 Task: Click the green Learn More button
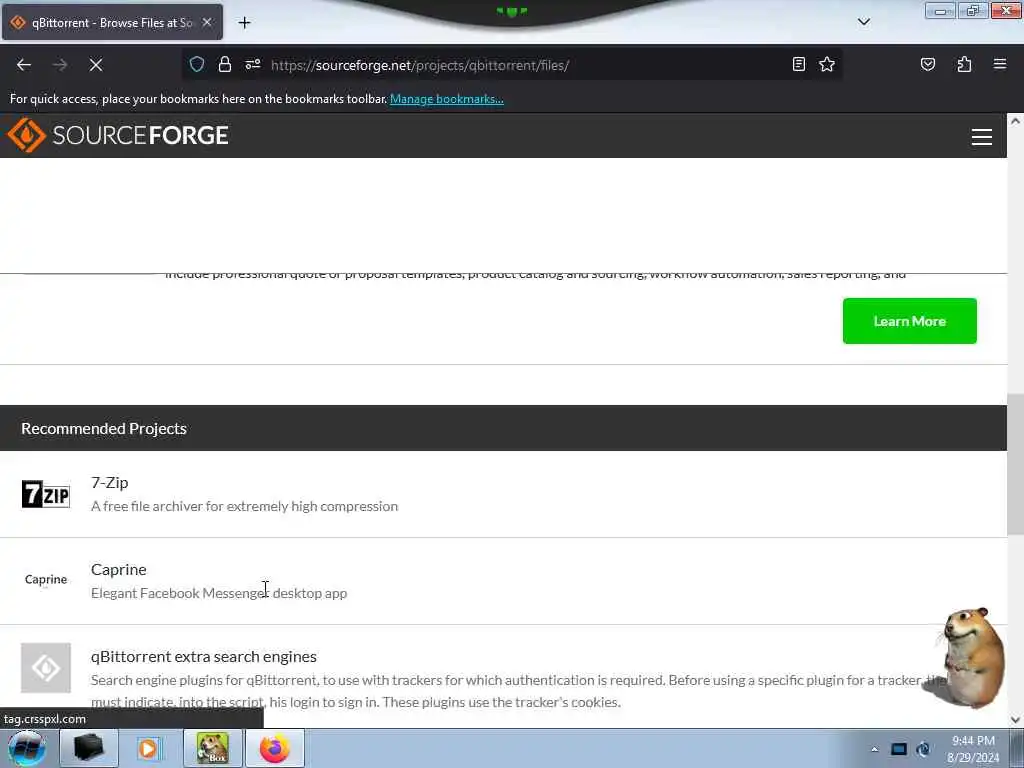(909, 321)
